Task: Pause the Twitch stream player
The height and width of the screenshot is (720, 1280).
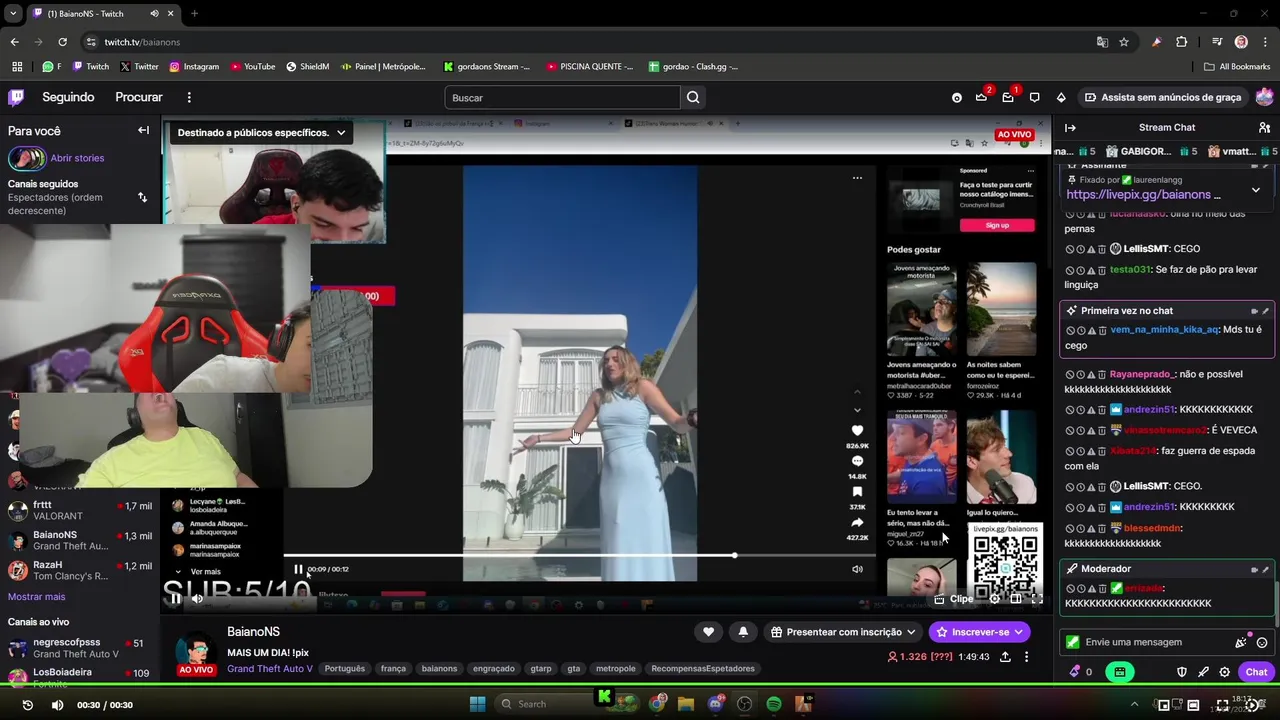Action: (x=175, y=599)
